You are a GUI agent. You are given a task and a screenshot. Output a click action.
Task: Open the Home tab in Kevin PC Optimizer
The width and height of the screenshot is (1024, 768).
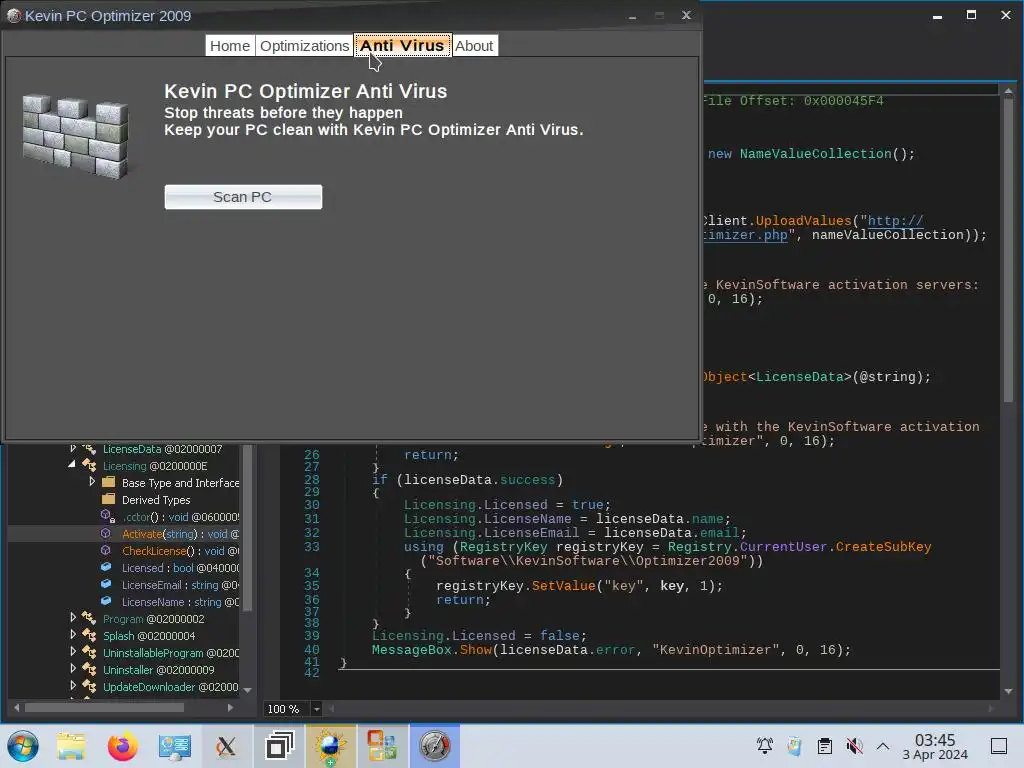230,46
